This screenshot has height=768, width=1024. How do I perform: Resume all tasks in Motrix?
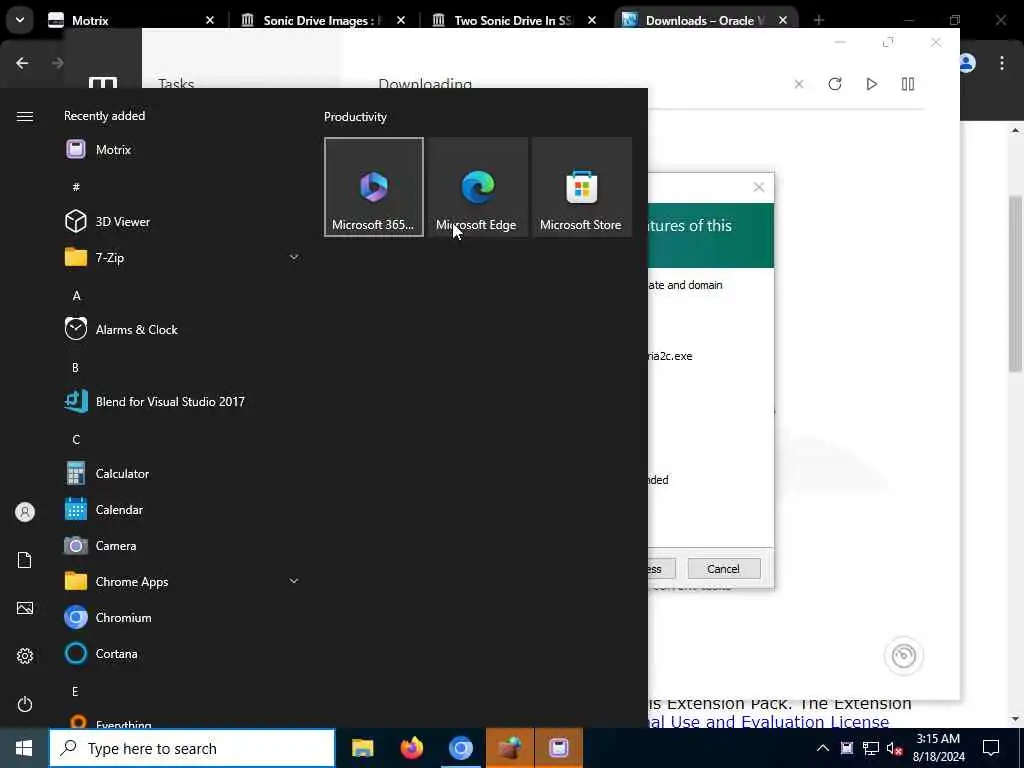(x=871, y=84)
